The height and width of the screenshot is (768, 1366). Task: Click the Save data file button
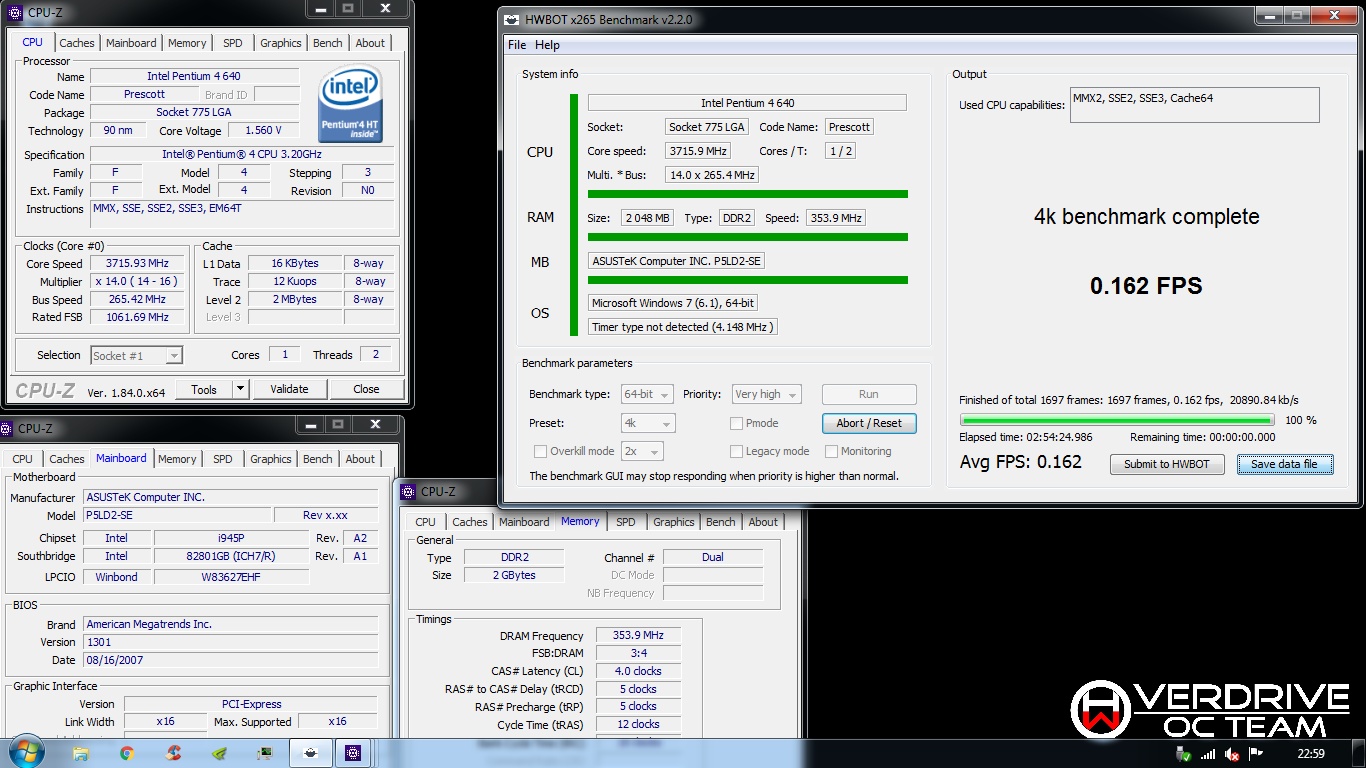(1285, 464)
